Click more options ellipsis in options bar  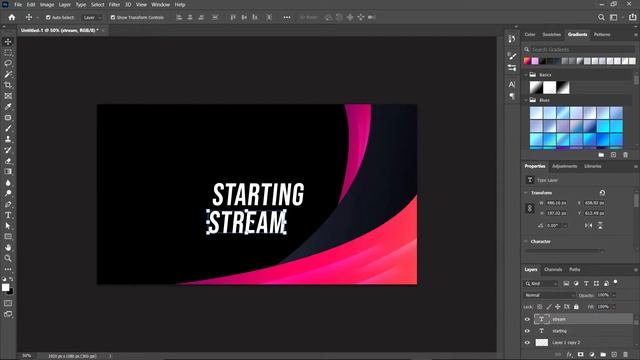click(287, 17)
